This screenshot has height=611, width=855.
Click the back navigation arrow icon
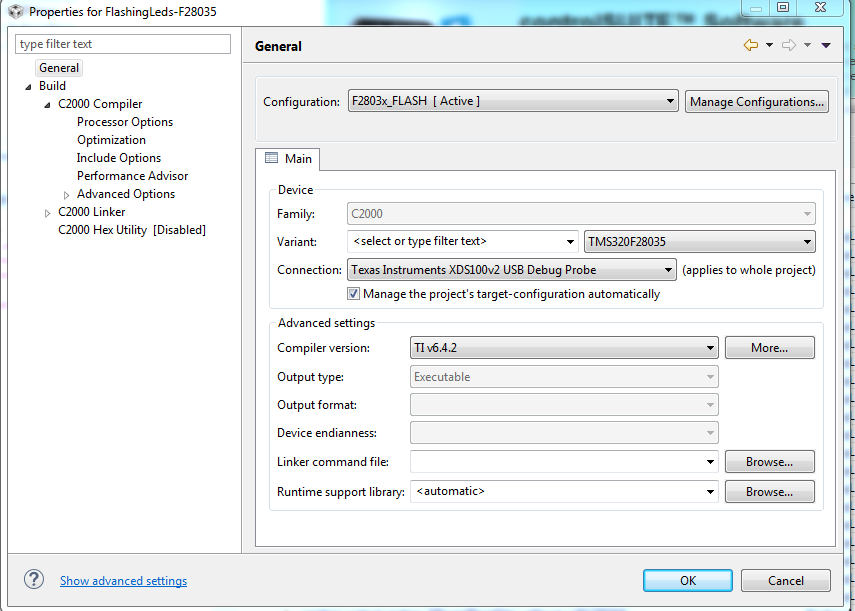coord(751,45)
